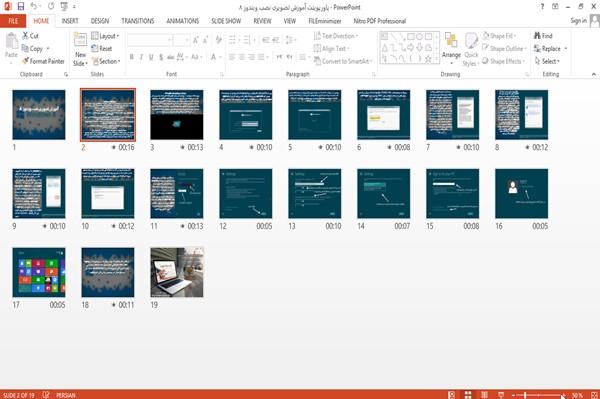Expand the Select dropdown in Editing
Screen dimensions: 600x399
coord(547,61)
